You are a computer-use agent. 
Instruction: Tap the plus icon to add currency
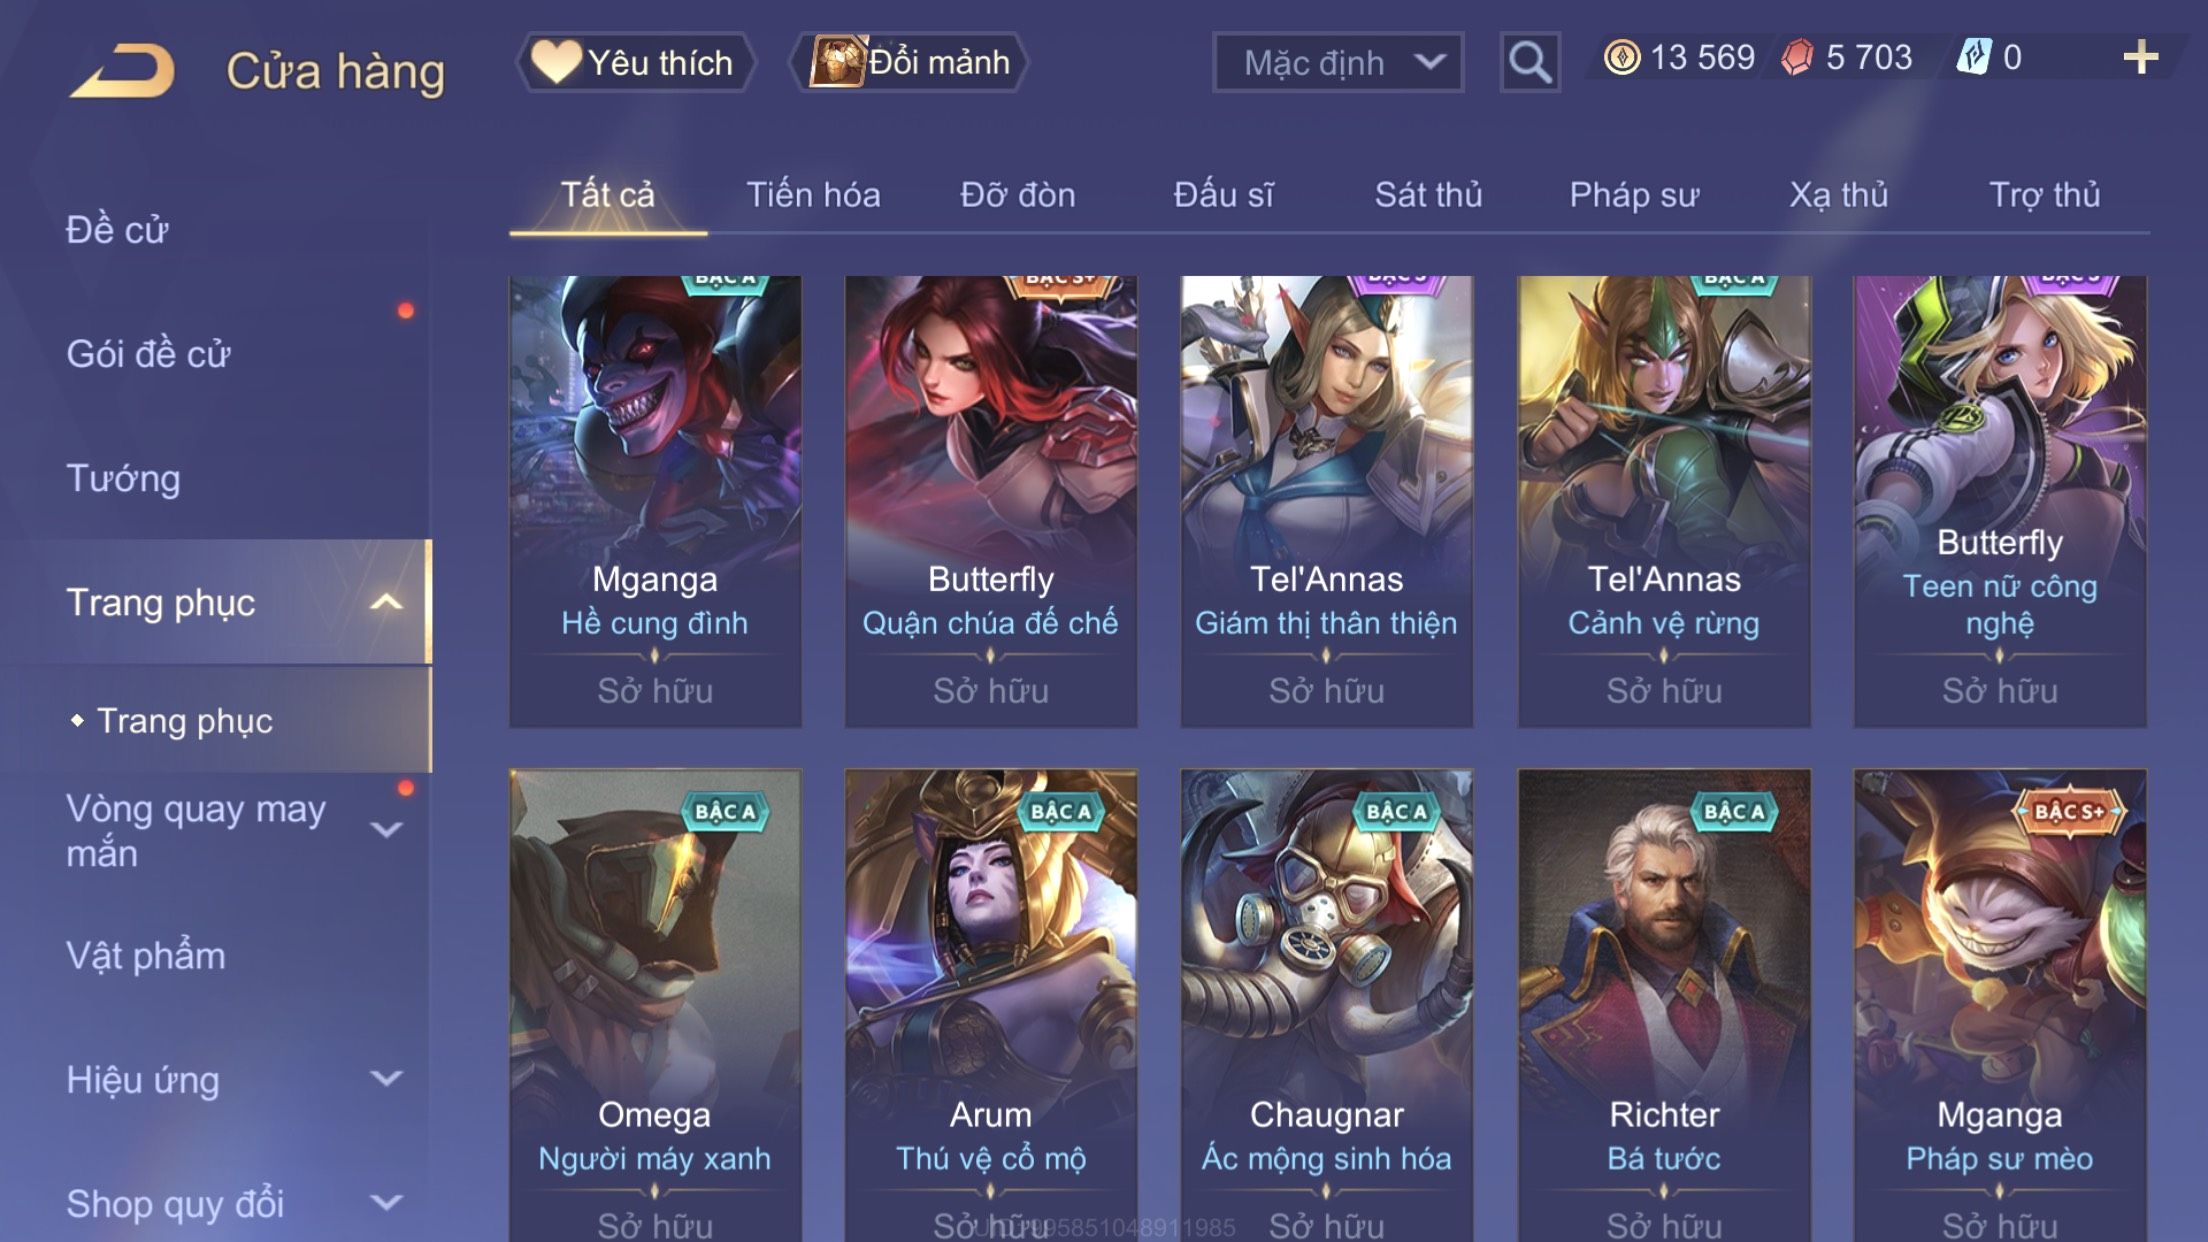pos(2140,58)
